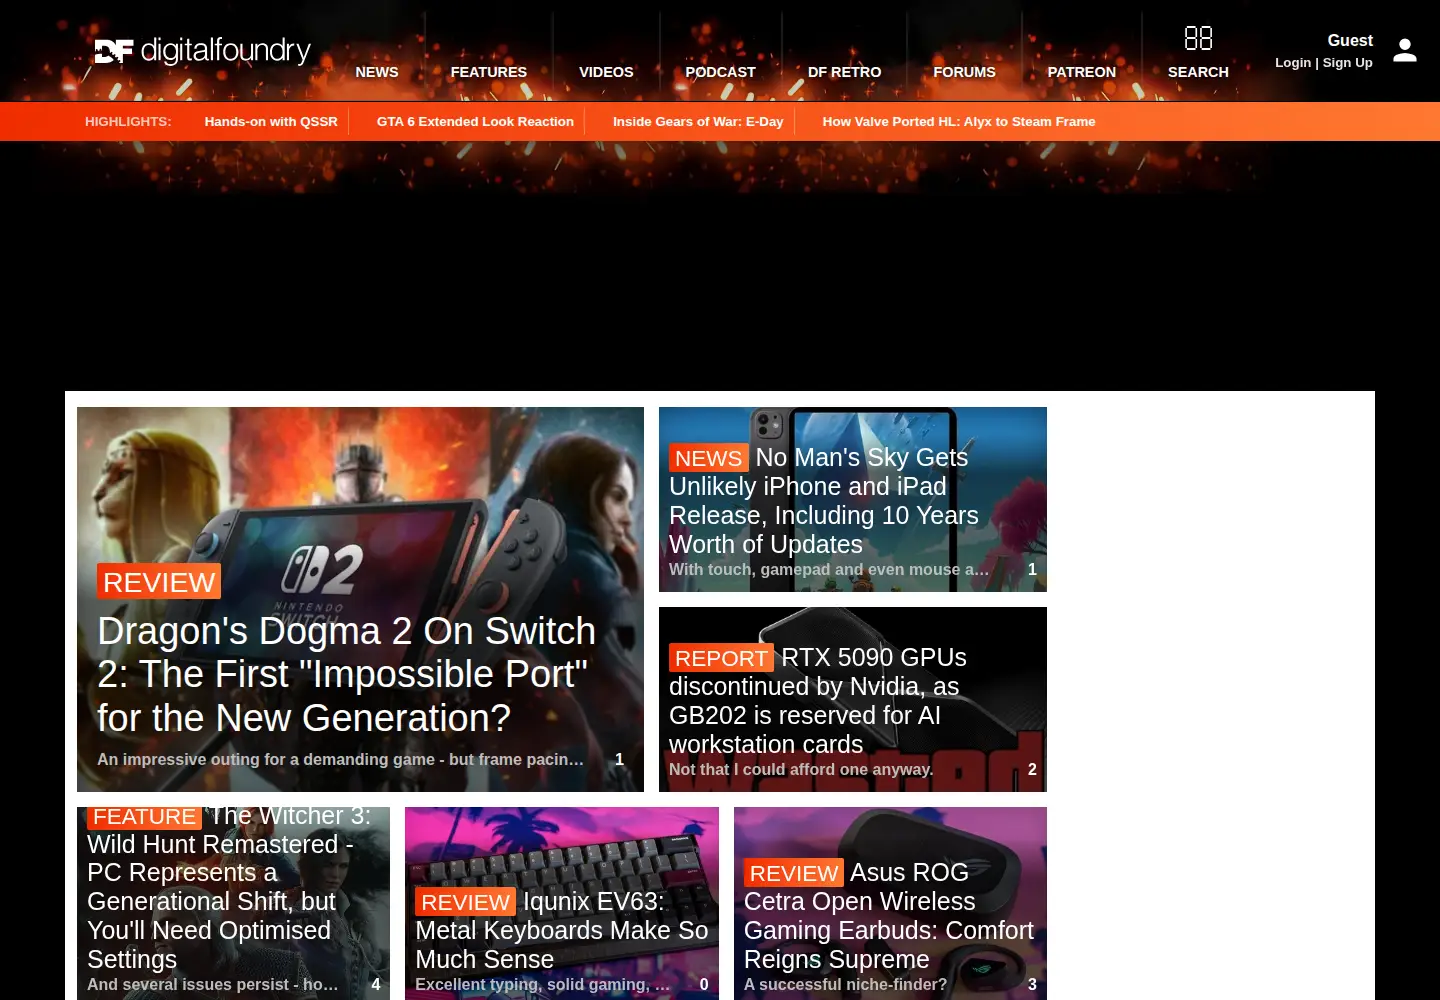
Task: Open the Features menu item
Action: [489, 72]
